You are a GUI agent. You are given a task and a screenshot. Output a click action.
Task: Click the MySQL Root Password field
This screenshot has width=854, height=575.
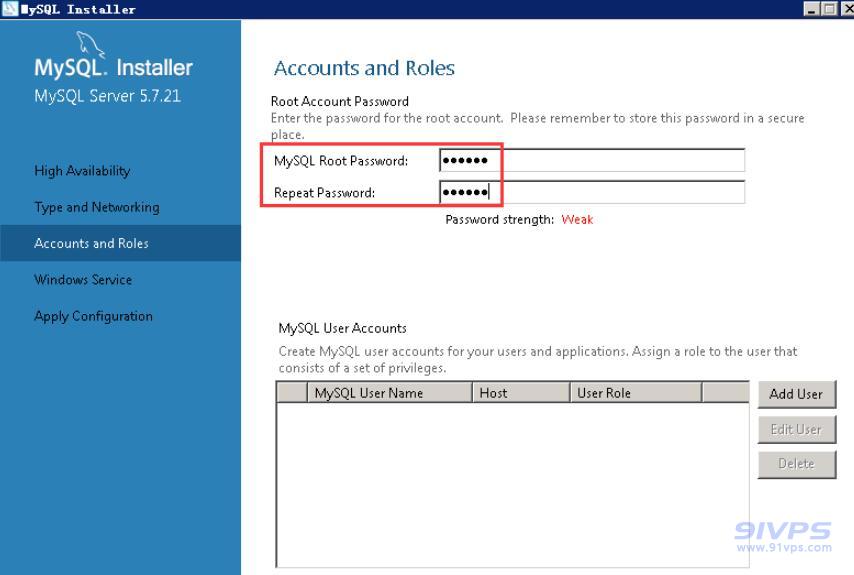592,161
